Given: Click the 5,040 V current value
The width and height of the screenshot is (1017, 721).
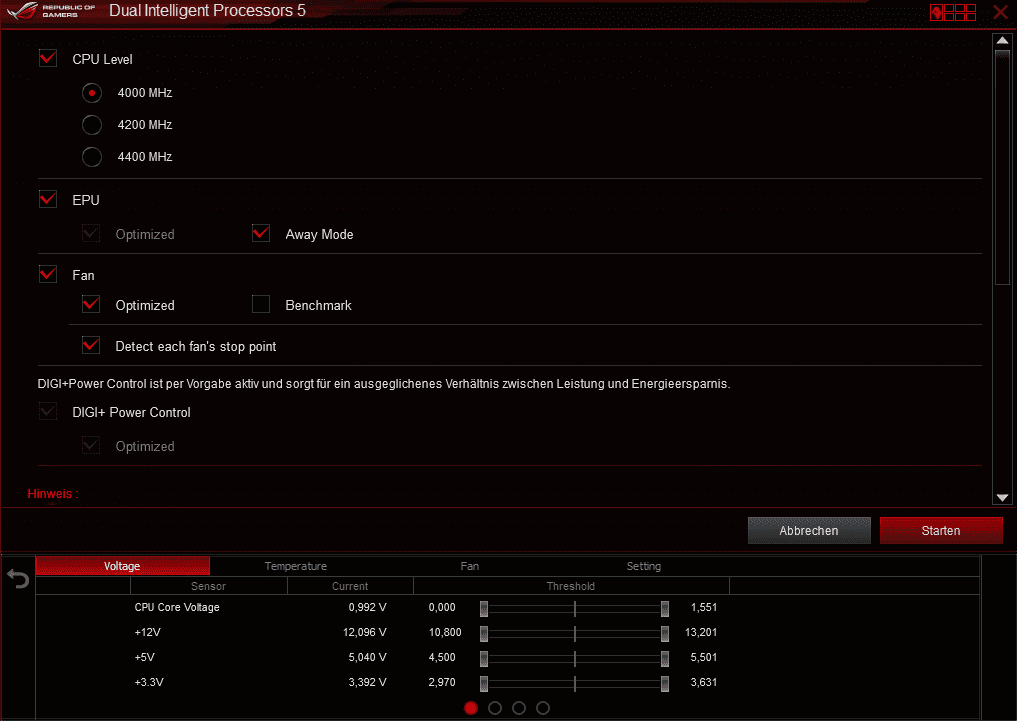Looking at the screenshot, I should point(367,657).
